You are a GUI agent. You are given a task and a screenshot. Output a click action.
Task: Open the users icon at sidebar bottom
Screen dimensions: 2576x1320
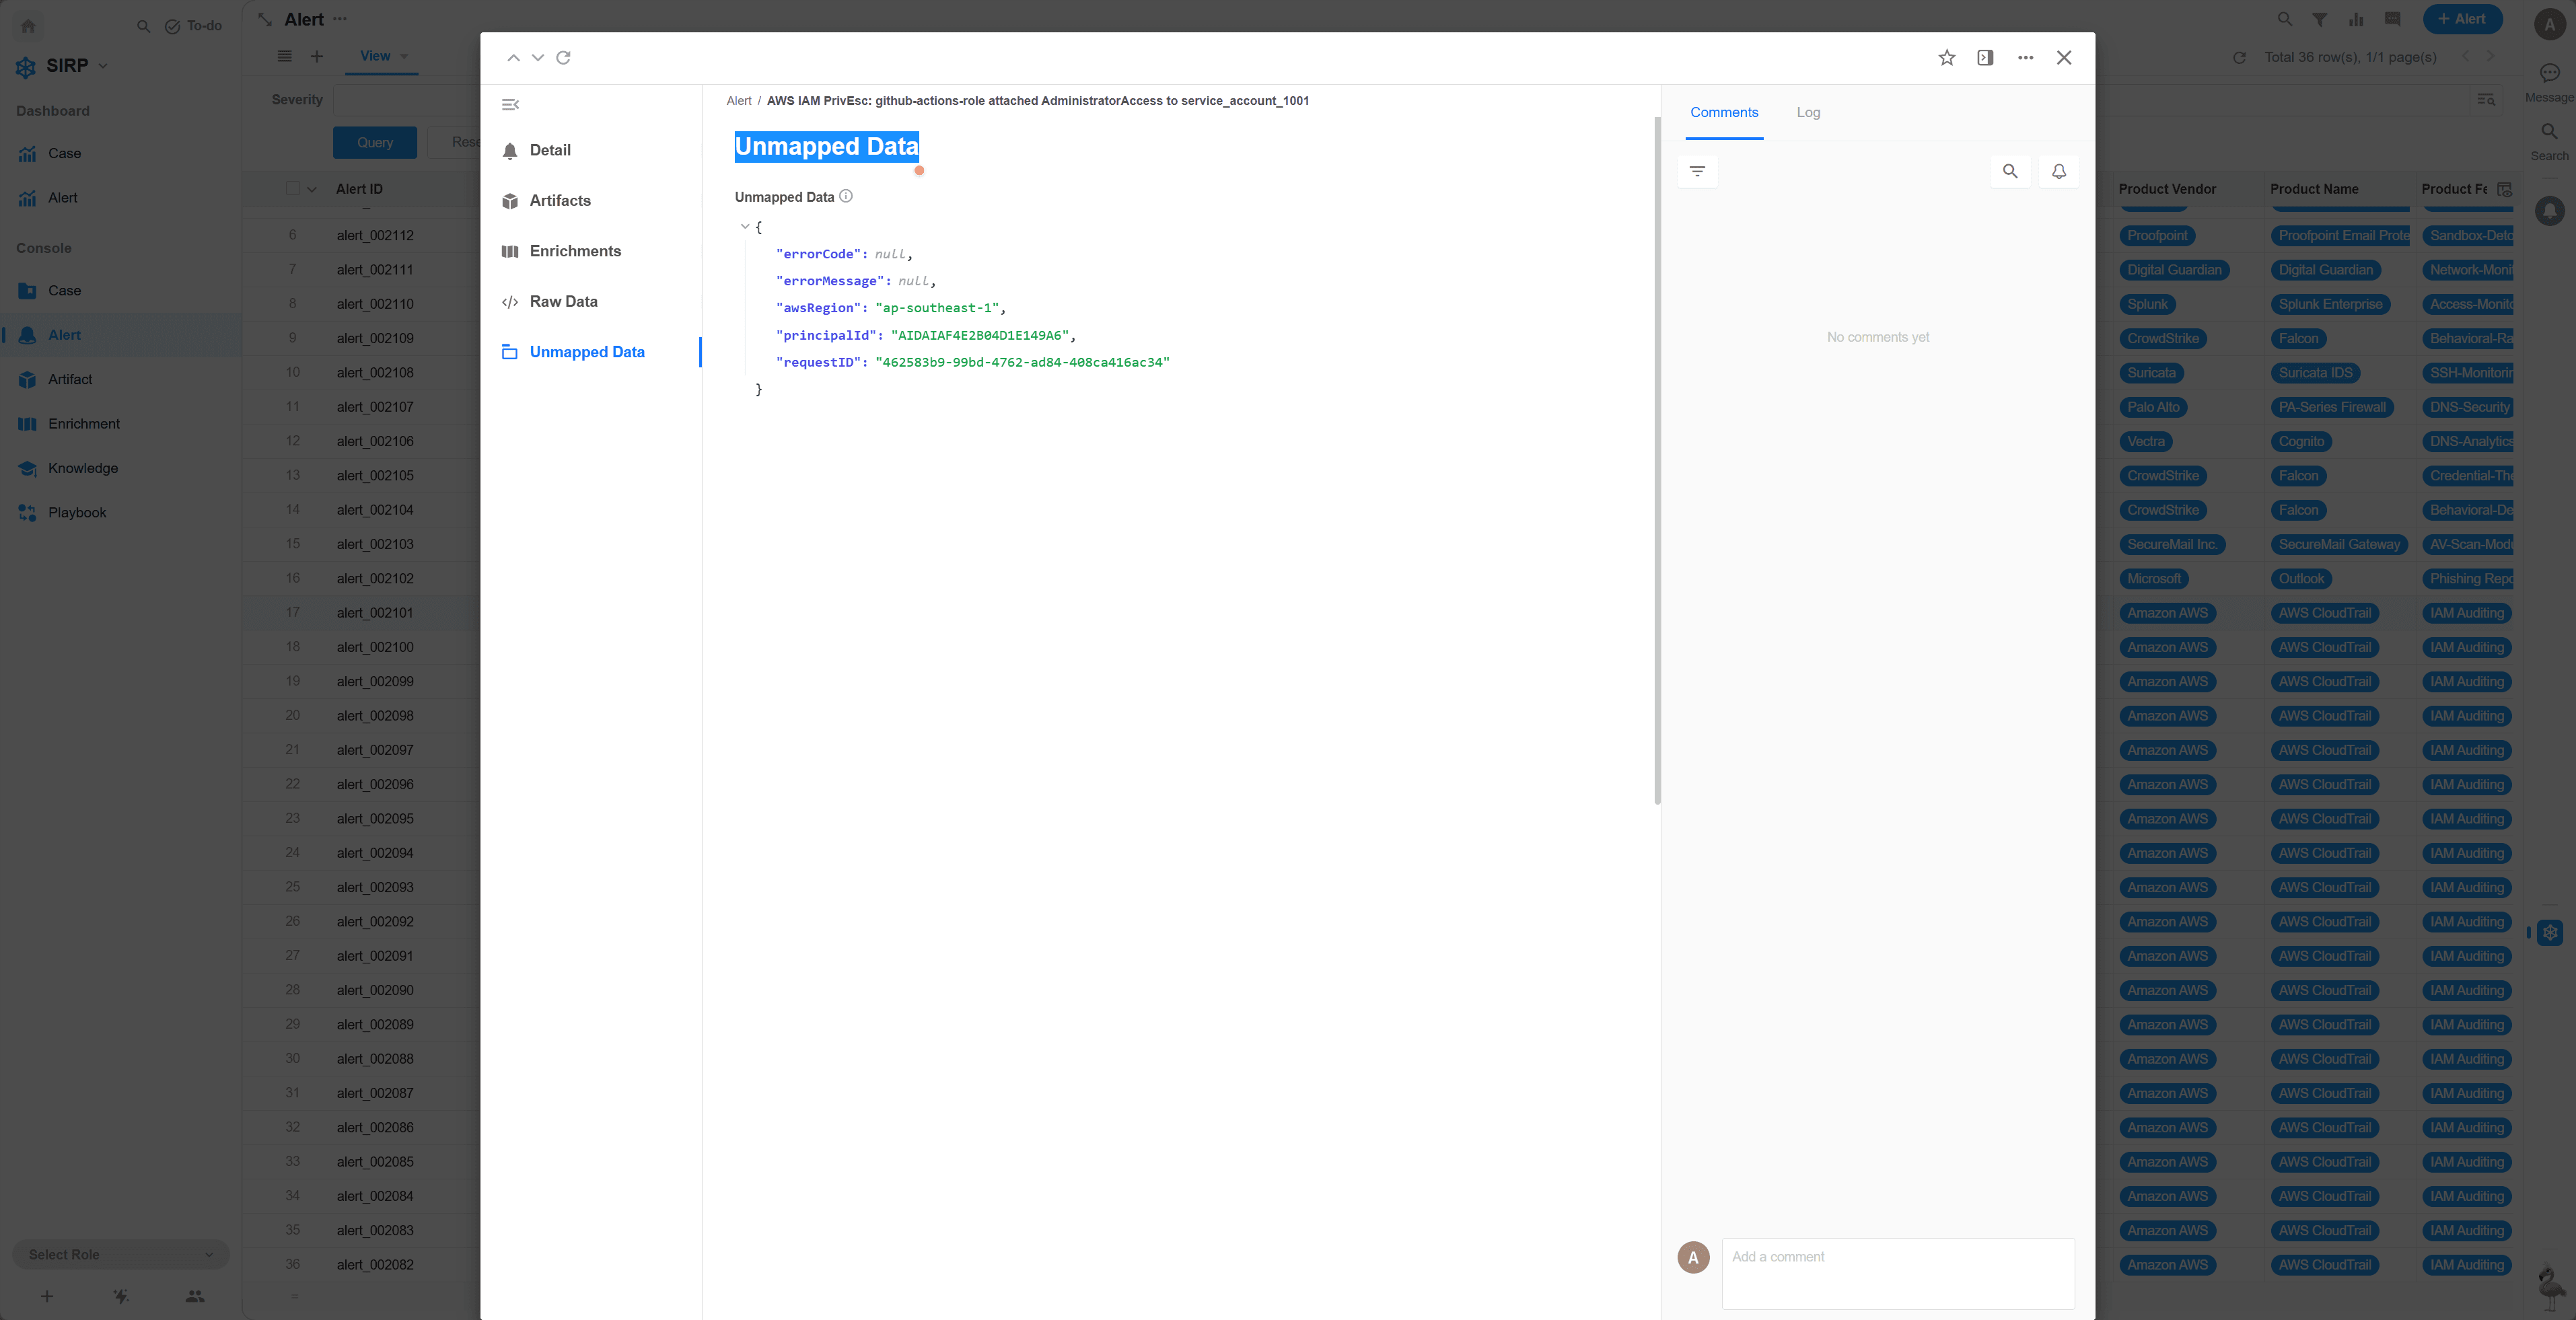tap(195, 1297)
